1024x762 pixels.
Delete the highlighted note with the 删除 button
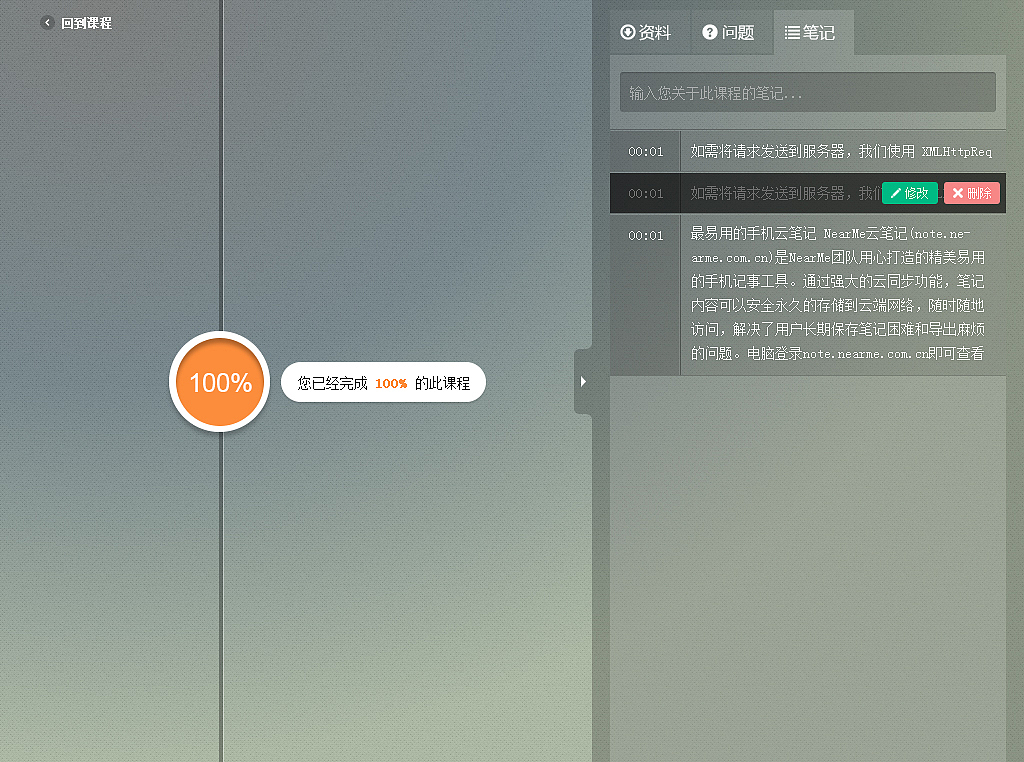coord(972,193)
